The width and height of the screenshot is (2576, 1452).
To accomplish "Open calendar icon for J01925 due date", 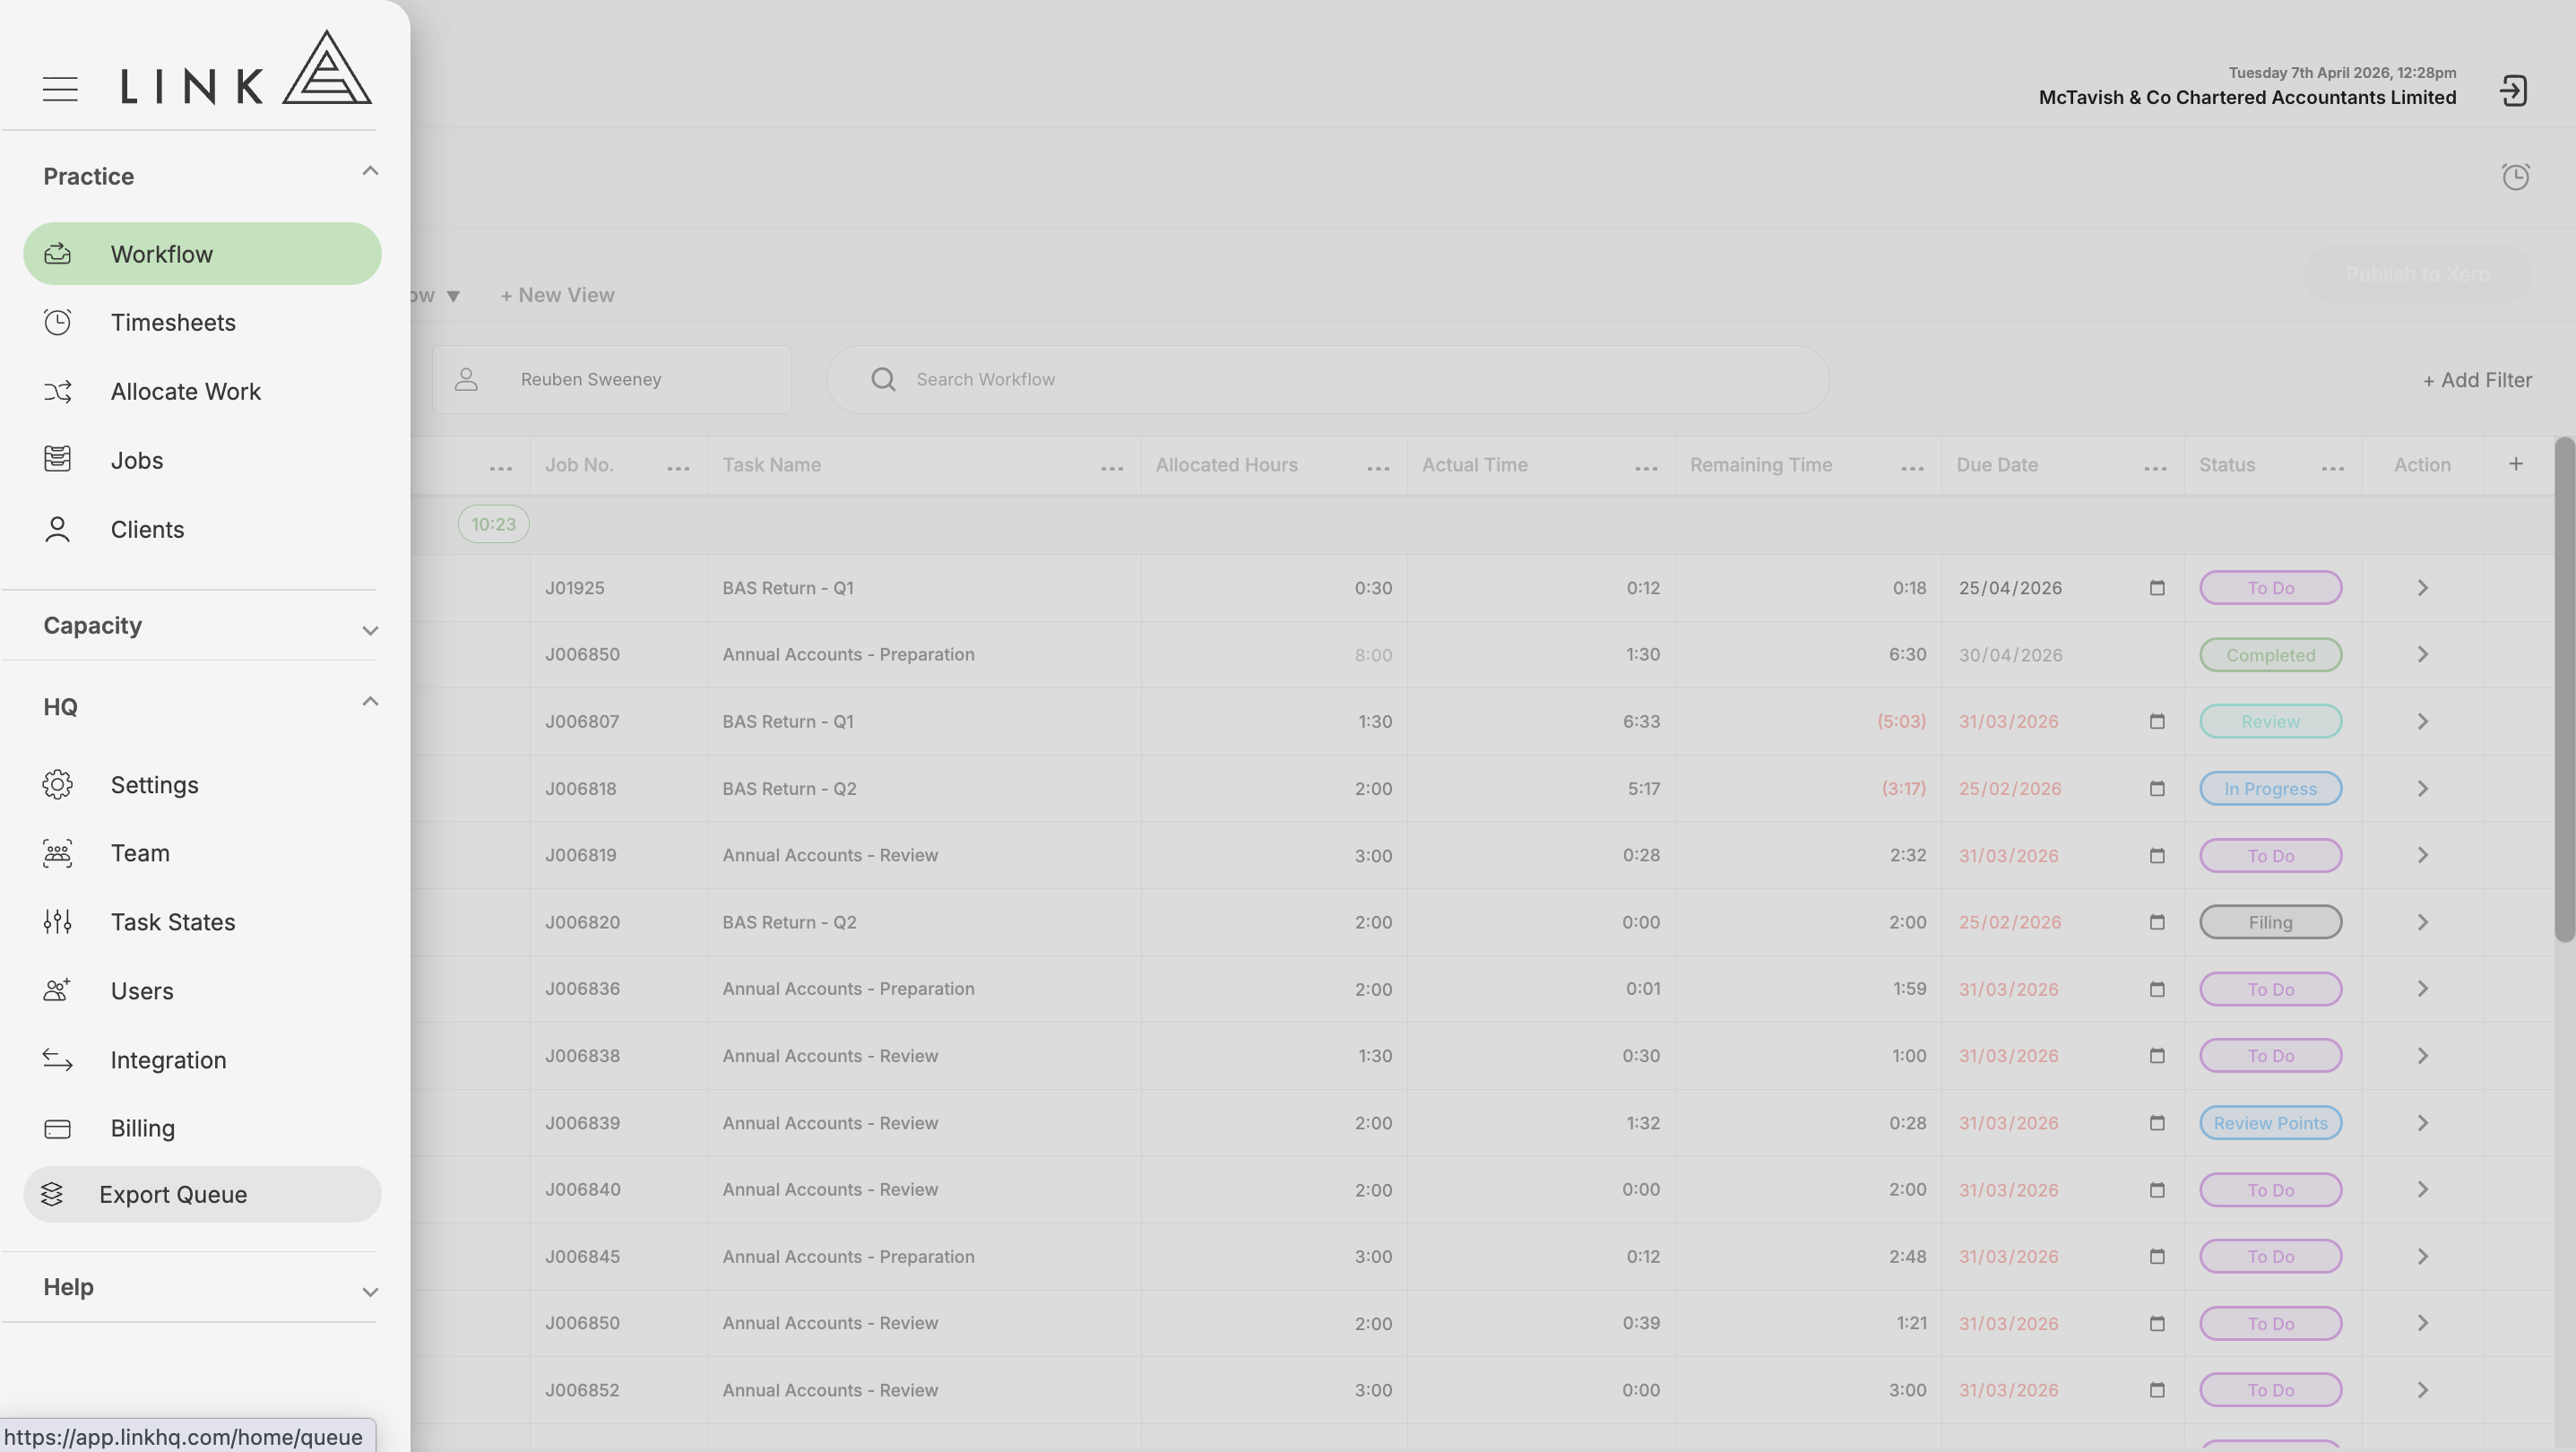I will [x=2157, y=588].
